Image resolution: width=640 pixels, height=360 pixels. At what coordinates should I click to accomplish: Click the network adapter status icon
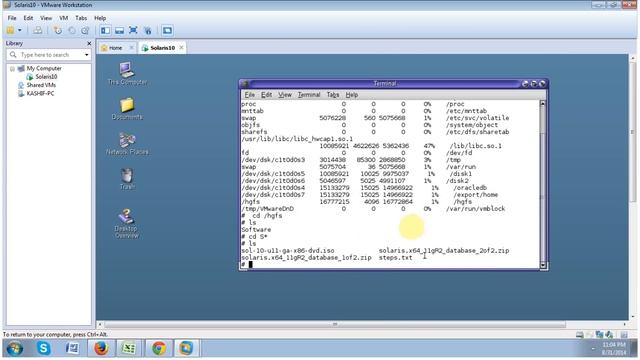[x=599, y=335]
